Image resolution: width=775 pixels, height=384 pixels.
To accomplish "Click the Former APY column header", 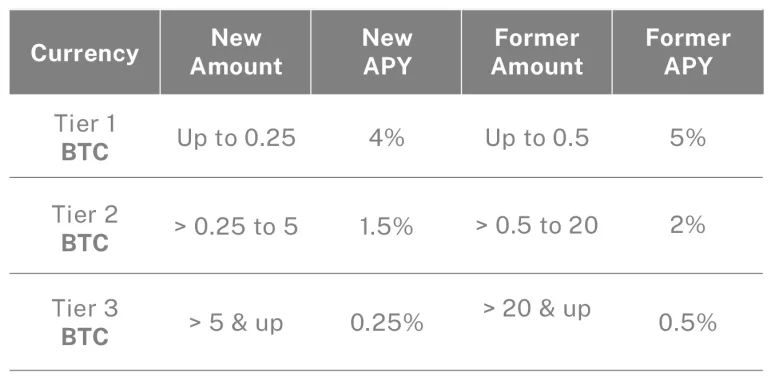I will (688, 52).
